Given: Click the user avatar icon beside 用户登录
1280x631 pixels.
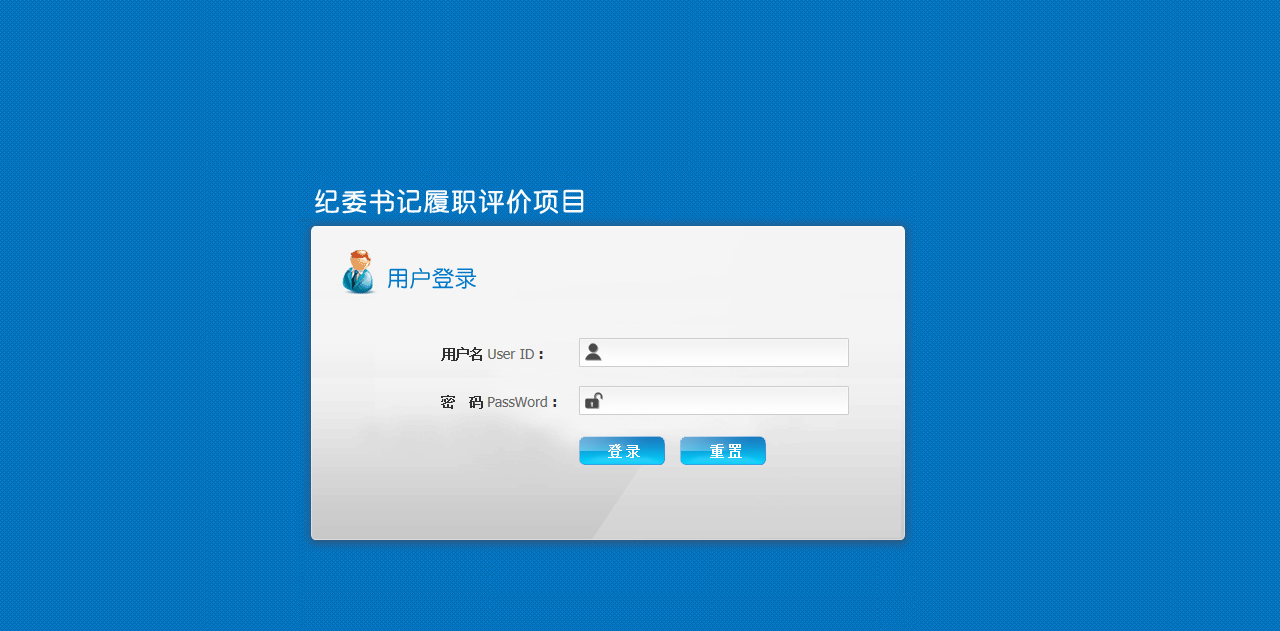Looking at the screenshot, I should [358, 272].
